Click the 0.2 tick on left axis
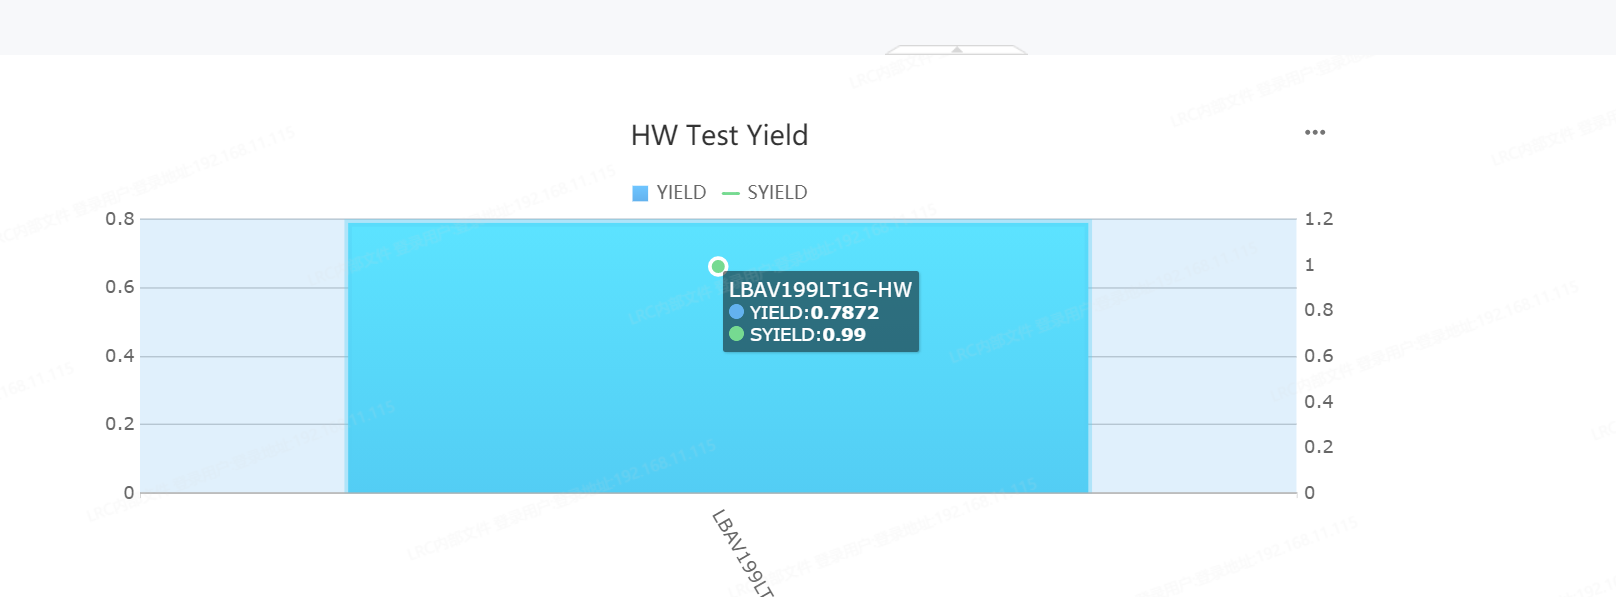The image size is (1616, 597). click(120, 424)
